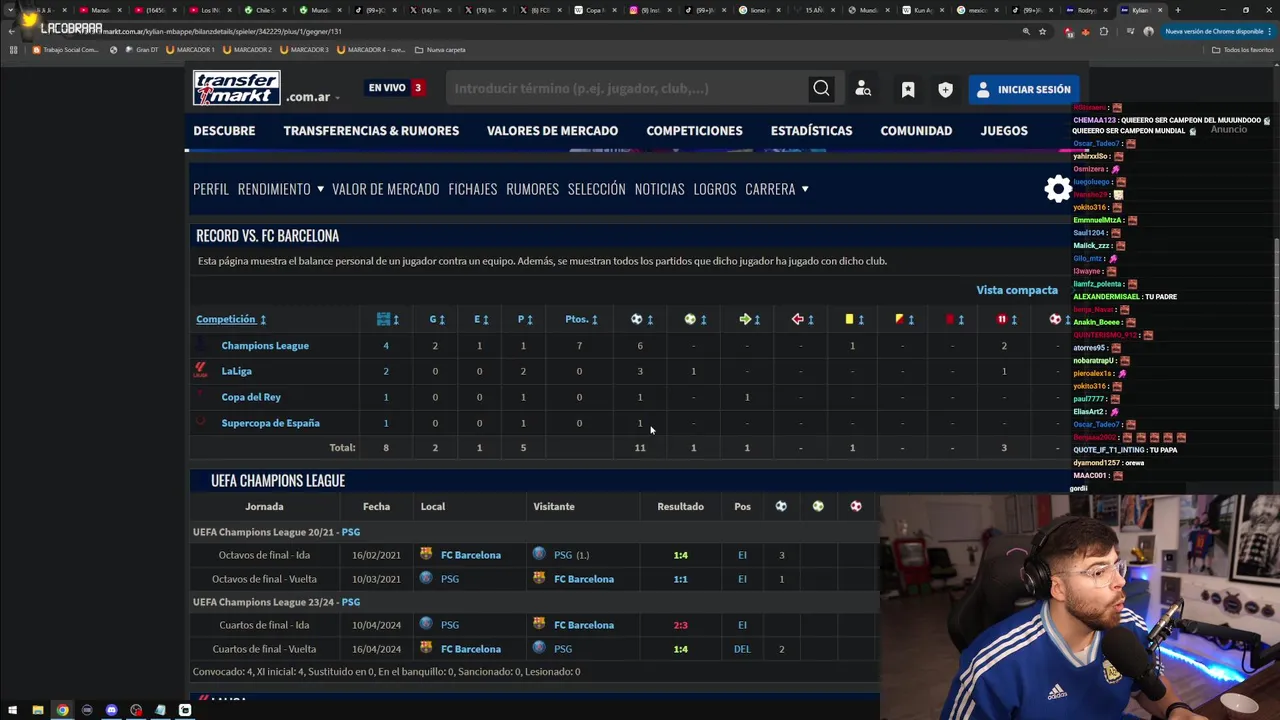This screenshot has height=720, width=1280.
Task: Go to the RUMORES tab
Action: [x=532, y=189]
